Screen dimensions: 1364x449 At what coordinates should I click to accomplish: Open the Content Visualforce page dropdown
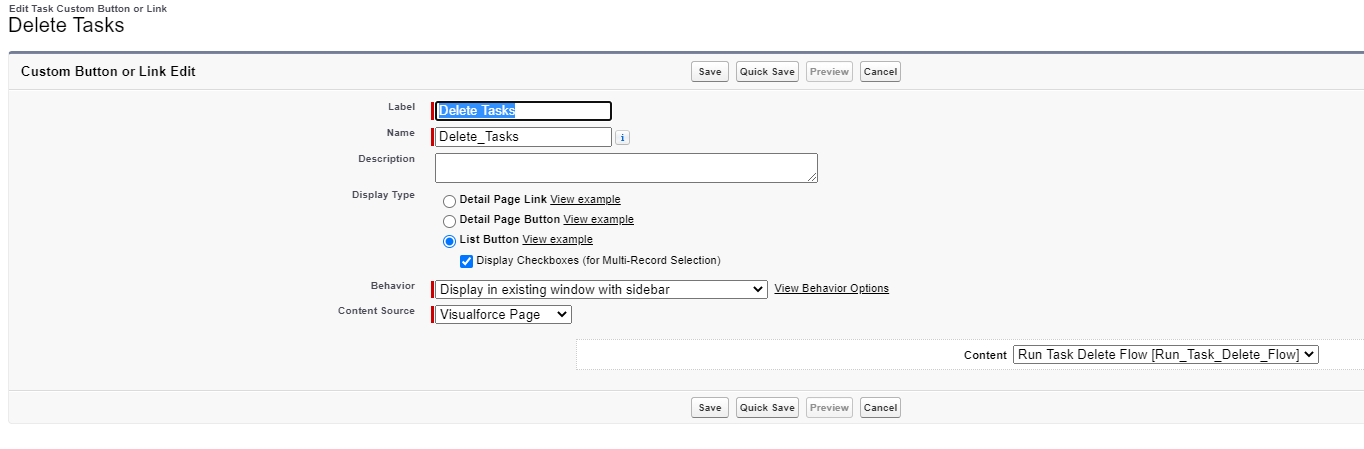[1166, 354]
